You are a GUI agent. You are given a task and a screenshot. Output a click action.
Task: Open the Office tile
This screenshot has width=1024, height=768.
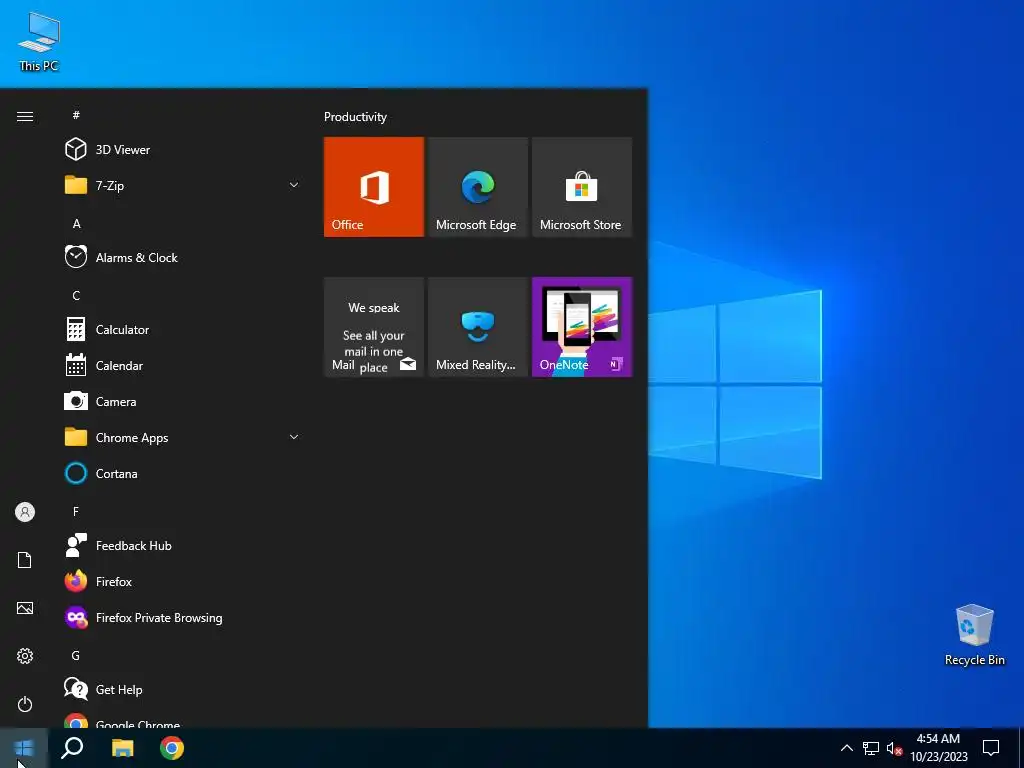pyautogui.click(x=374, y=187)
